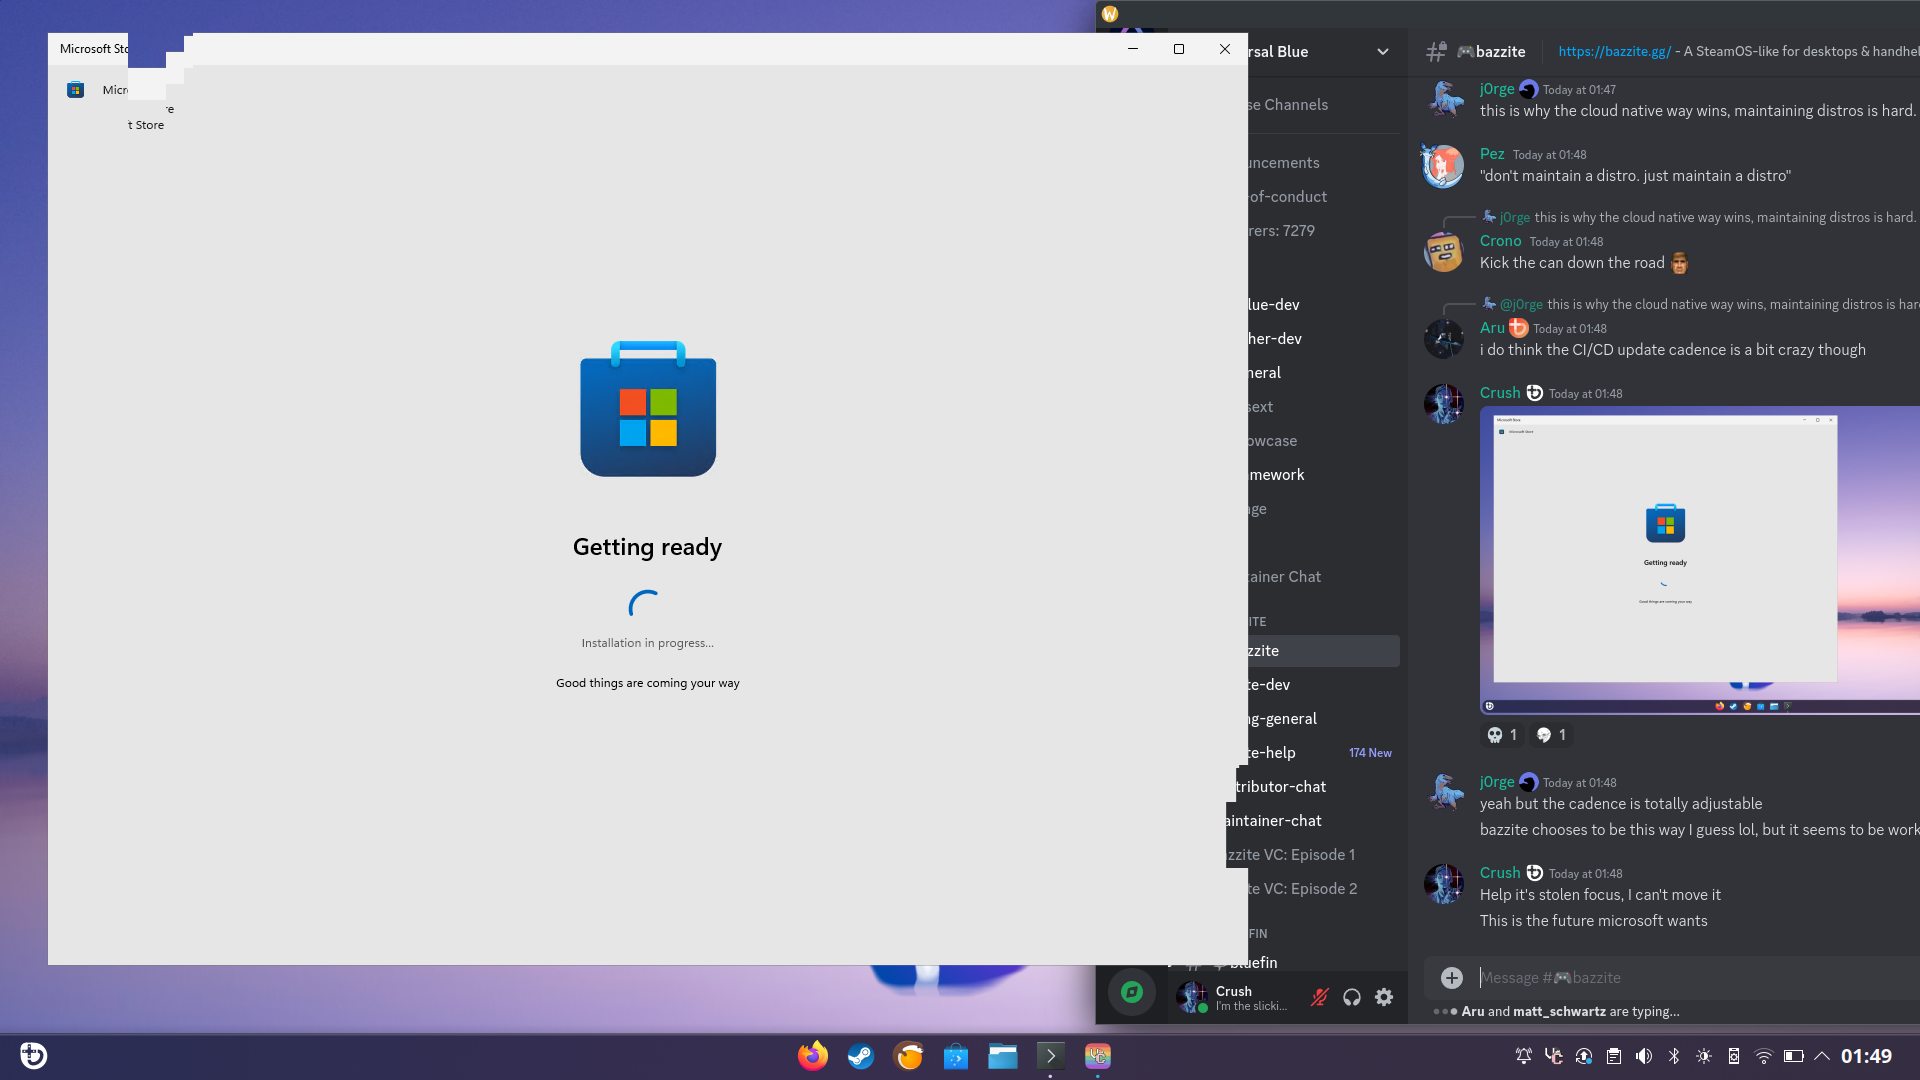Unmute the microphone in Discord
This screenshot has width=1920, height=1080.
pos(1320,997)
